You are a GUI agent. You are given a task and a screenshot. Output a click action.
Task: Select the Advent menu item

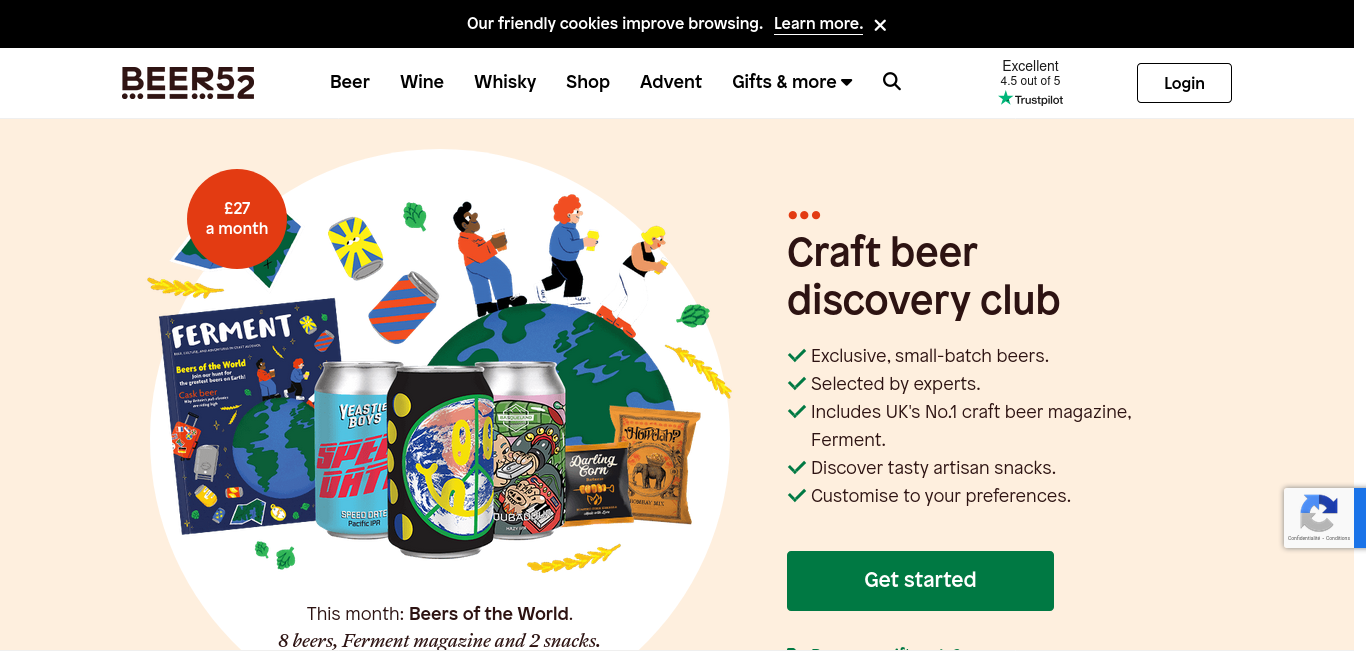tap(671, 82)
